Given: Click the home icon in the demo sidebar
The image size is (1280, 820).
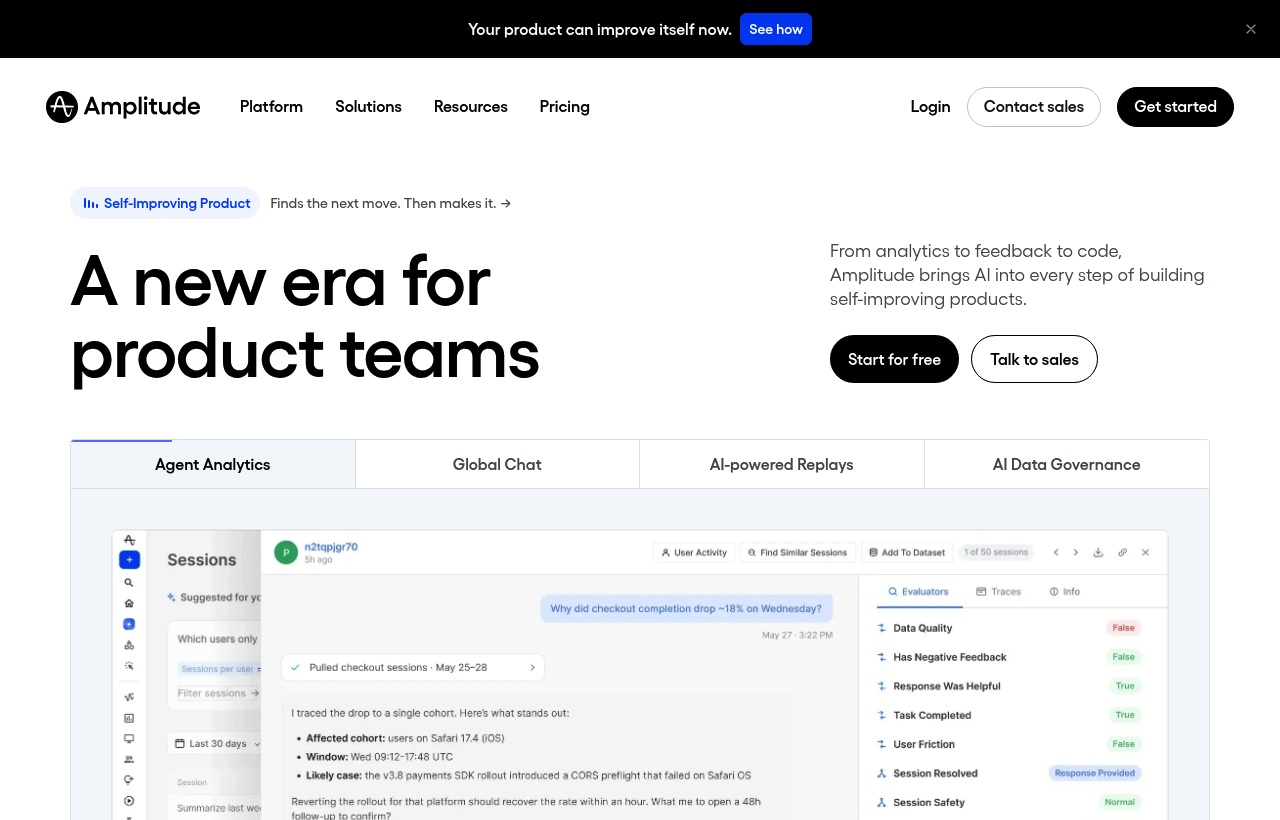Looking at the screenshot, I should 129,603.
